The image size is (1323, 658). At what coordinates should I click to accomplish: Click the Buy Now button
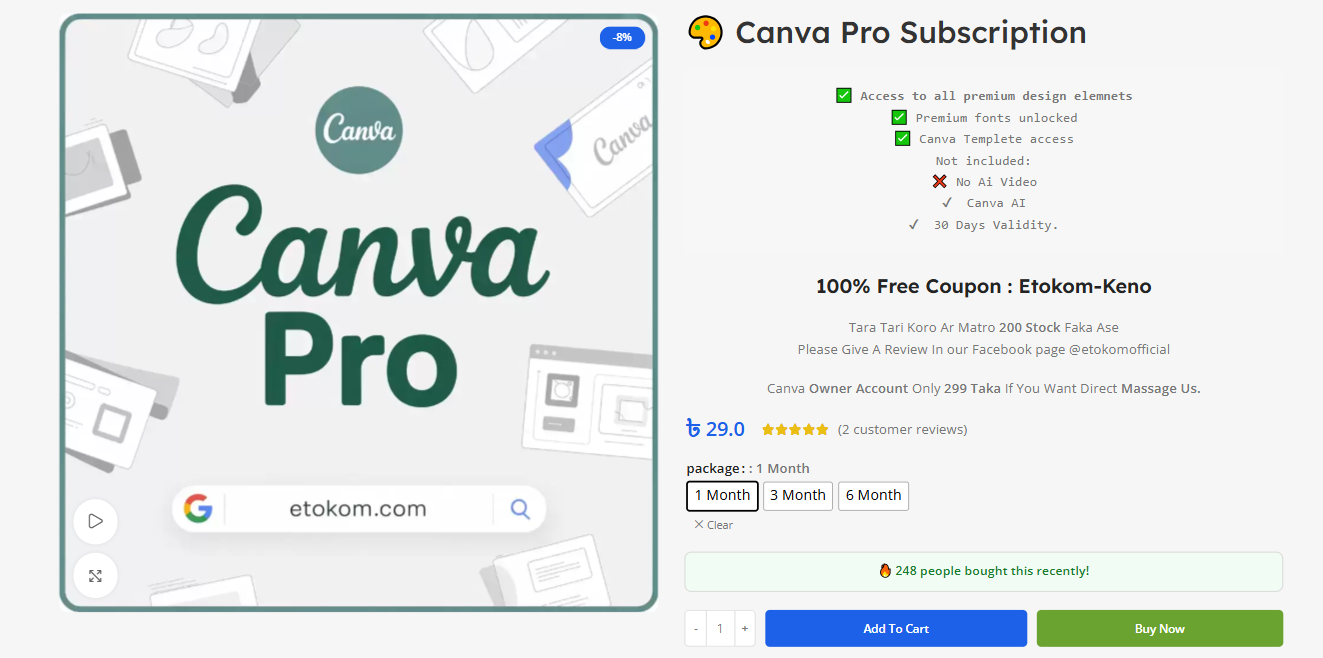[1160, 629]
